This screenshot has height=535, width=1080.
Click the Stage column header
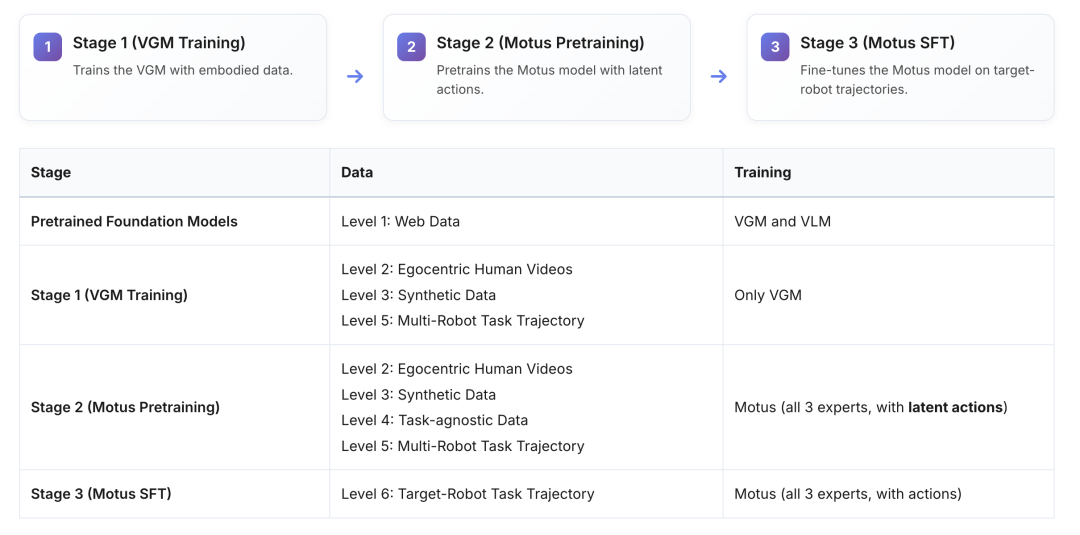(x=51, y=172)
